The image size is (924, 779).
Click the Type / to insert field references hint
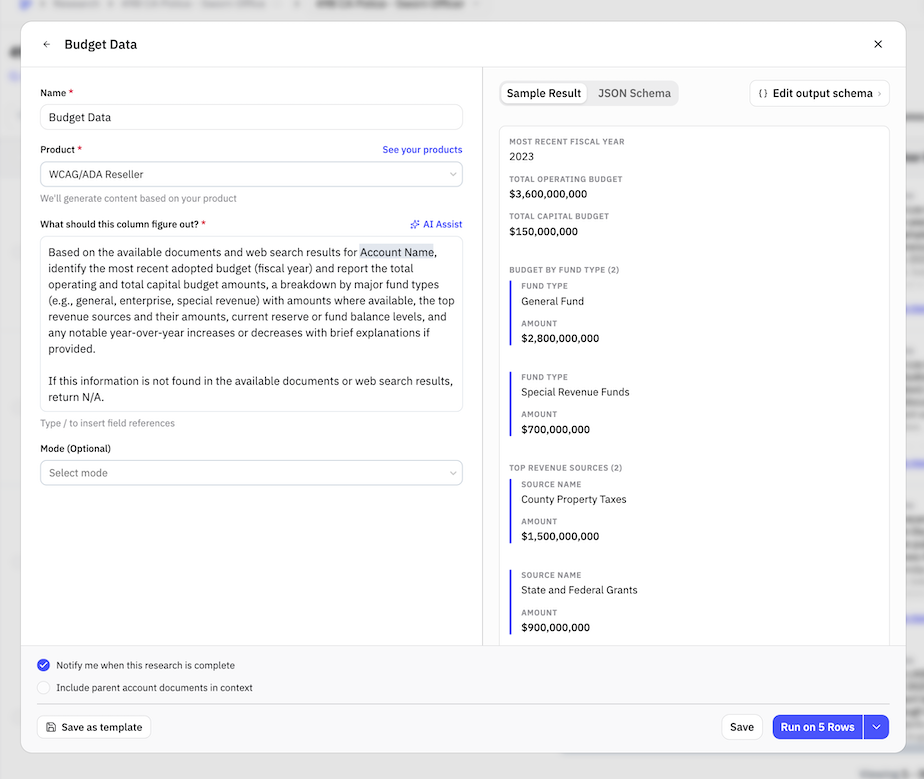click(107, 423)
